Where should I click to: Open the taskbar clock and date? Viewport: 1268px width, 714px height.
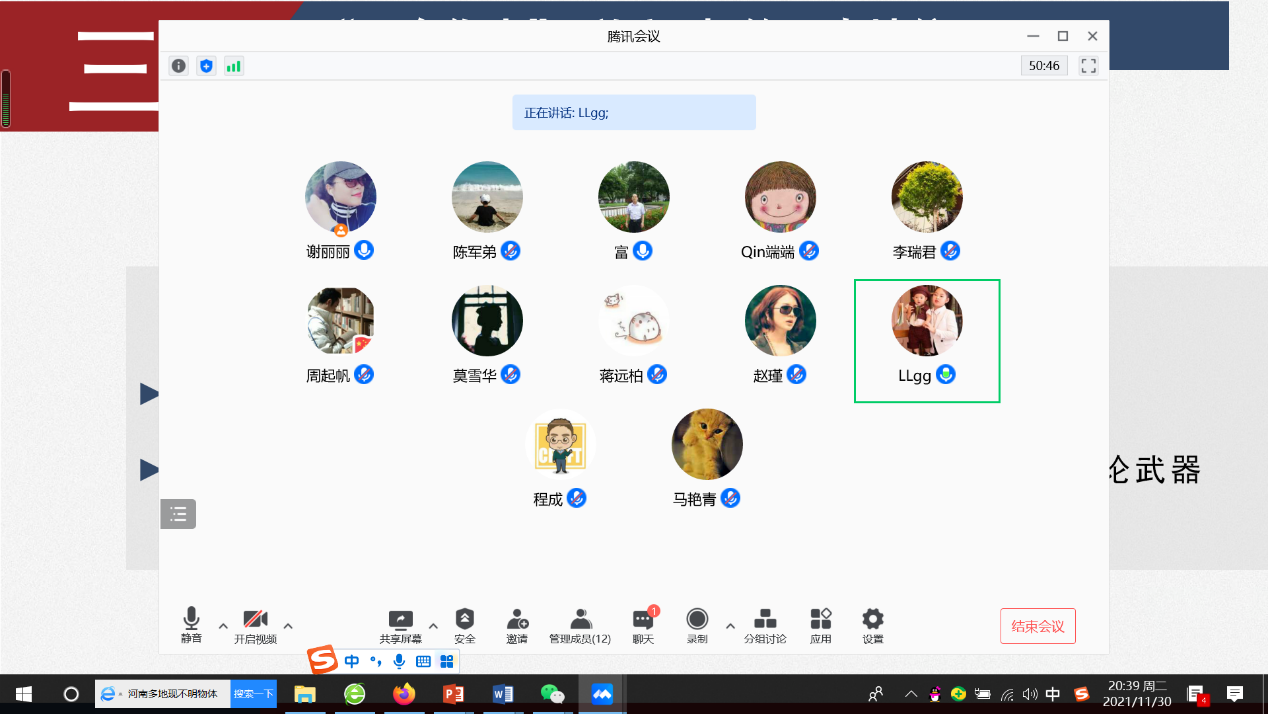[1138, 694]
